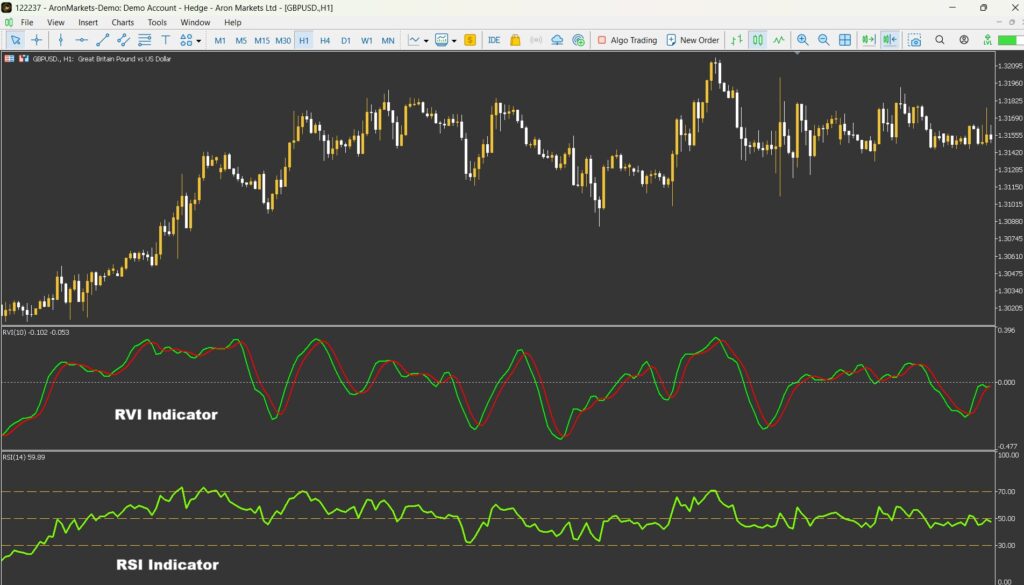Open the MetaEditor IDE
The image size is (1024, 585).
coord(494,40)
